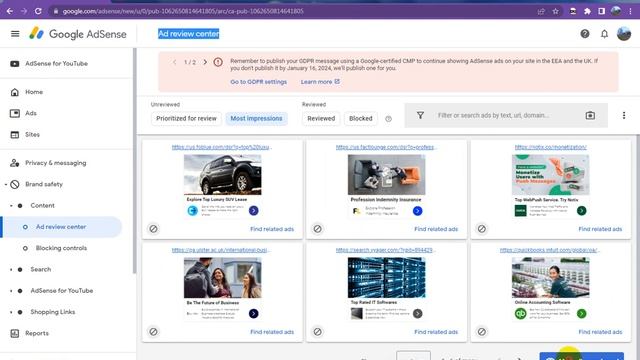This screenshot has width=640, height=360.
Task: Select Ad review center in sidebar
Action: pos(61,227)
